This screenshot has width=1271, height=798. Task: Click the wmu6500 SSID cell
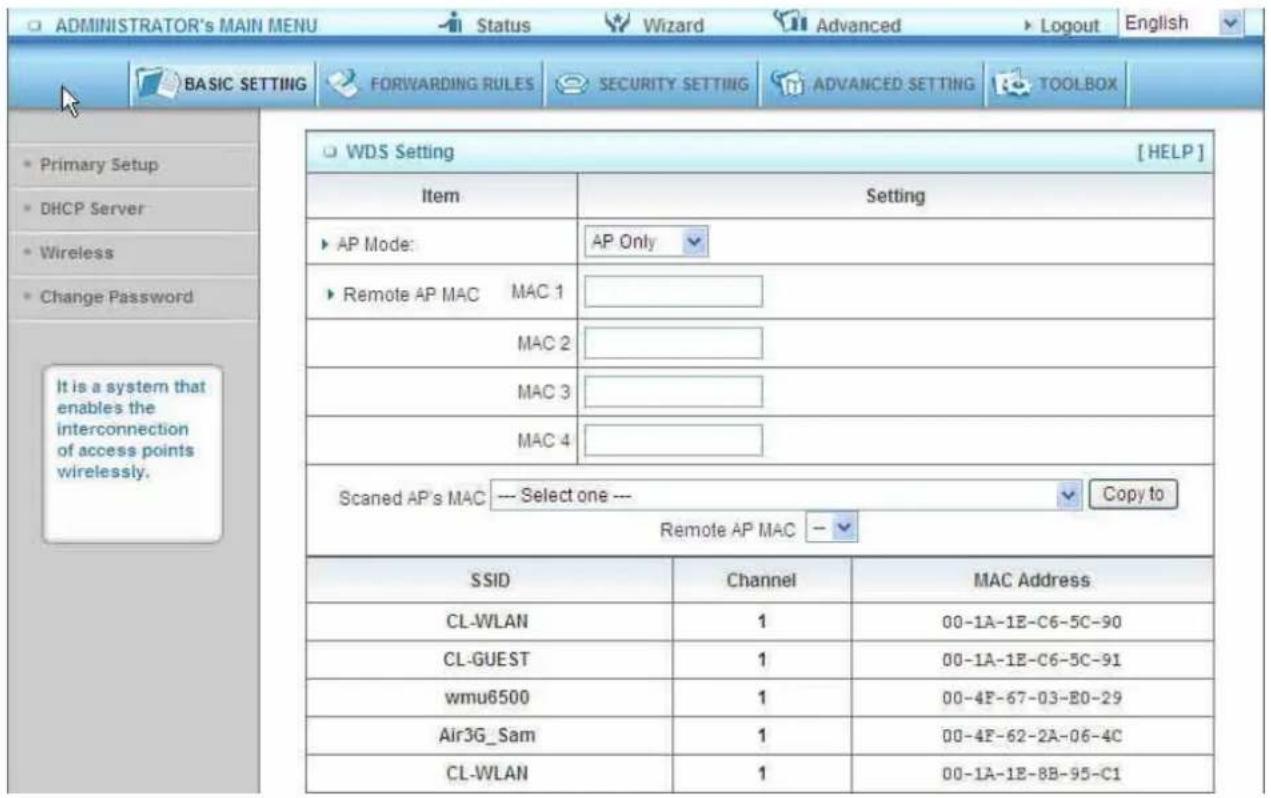click(490, 700)
